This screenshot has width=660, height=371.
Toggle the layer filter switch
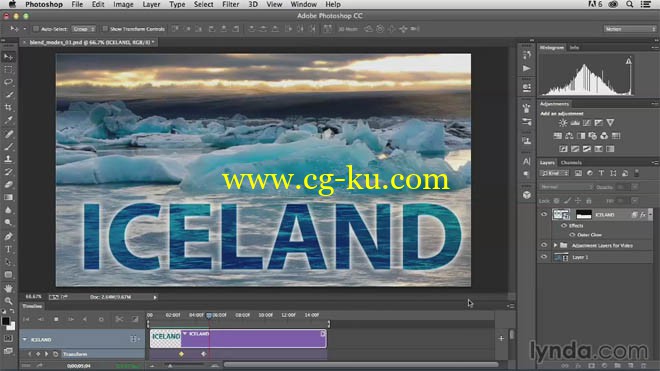click(636, 173)
